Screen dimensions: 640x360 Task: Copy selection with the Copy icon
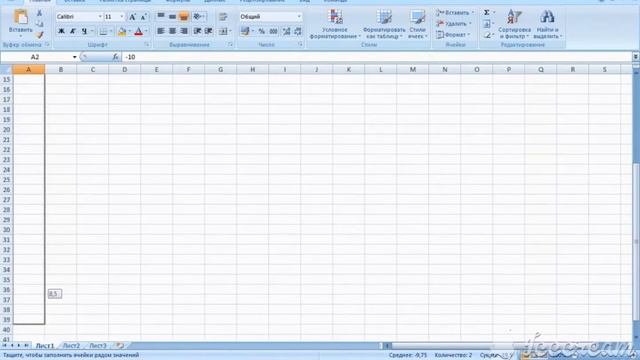(x=40, y=24)
